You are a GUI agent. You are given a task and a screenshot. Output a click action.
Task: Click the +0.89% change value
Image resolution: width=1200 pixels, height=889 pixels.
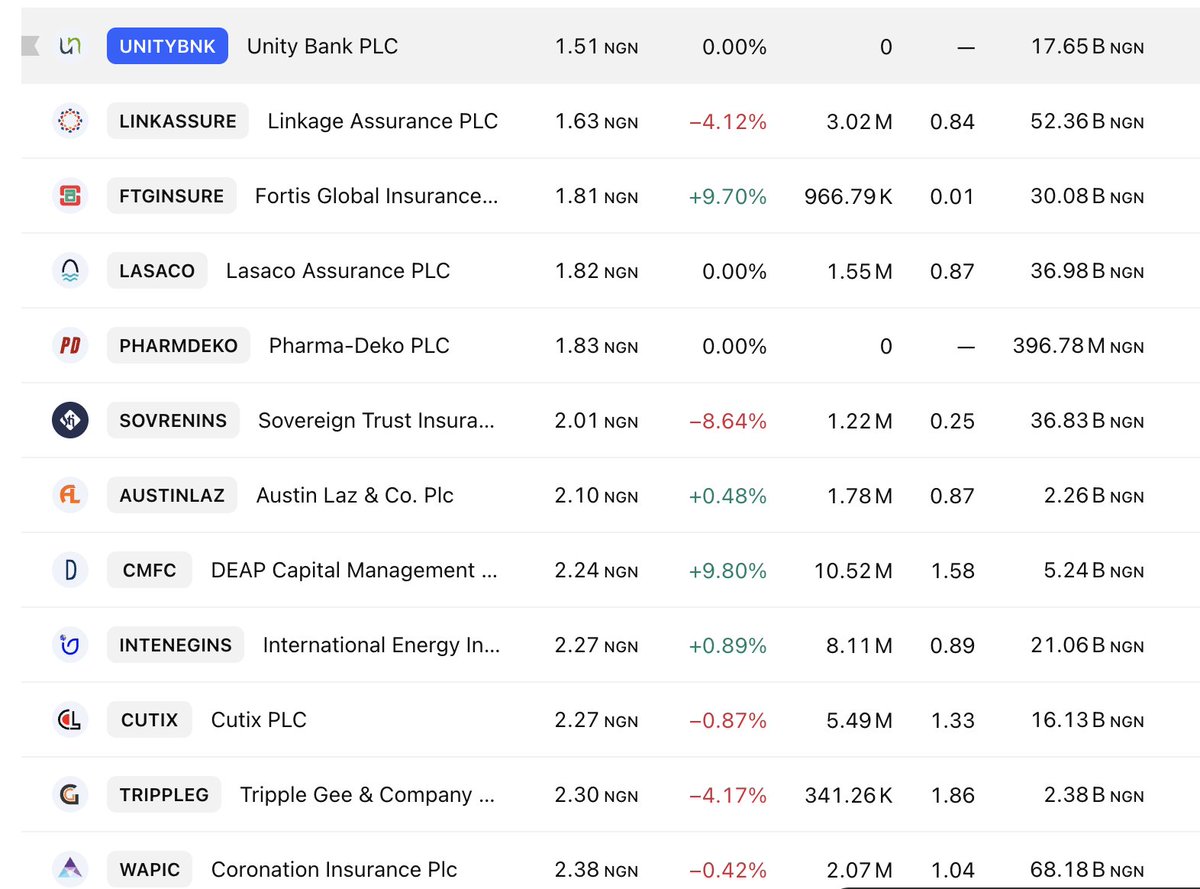(728, 646)
